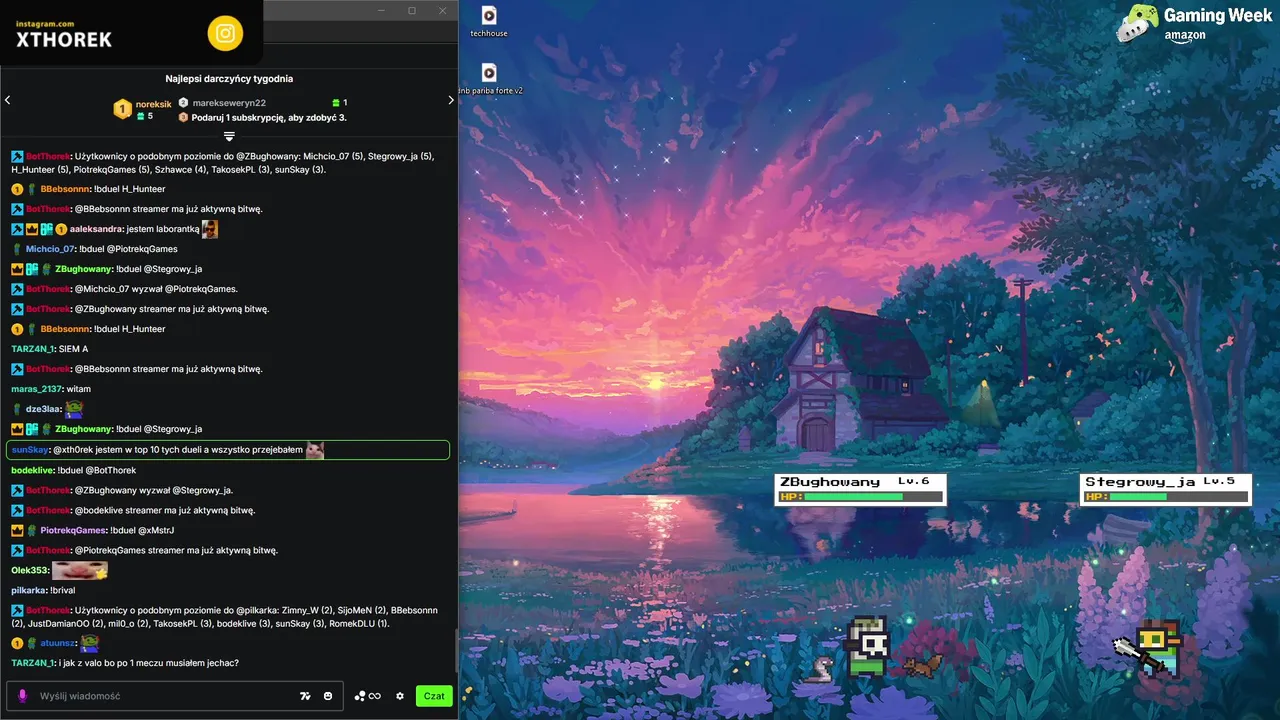Viewport: 1280px width, 720px height.
Task: Click Podaruj 1 subskrypcję prompt
Action: tap(269, 117)
